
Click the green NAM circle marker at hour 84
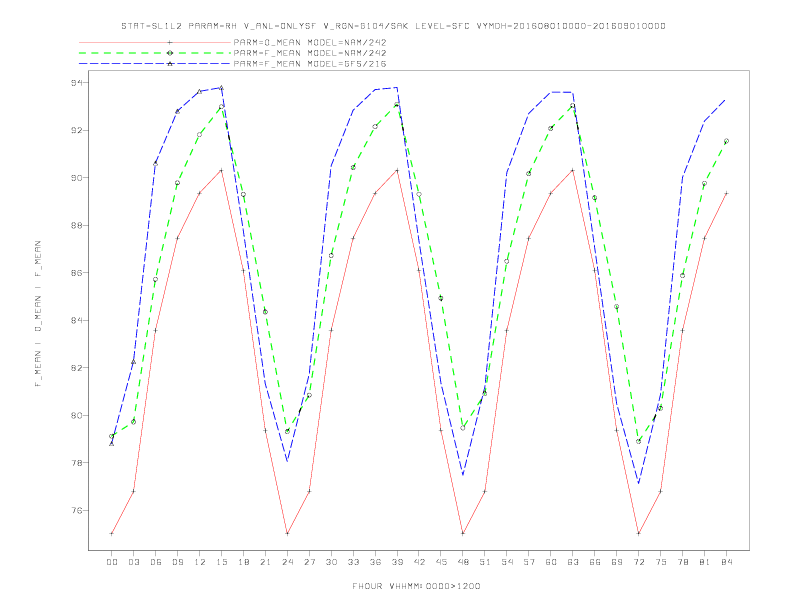[x=726, y=141]
